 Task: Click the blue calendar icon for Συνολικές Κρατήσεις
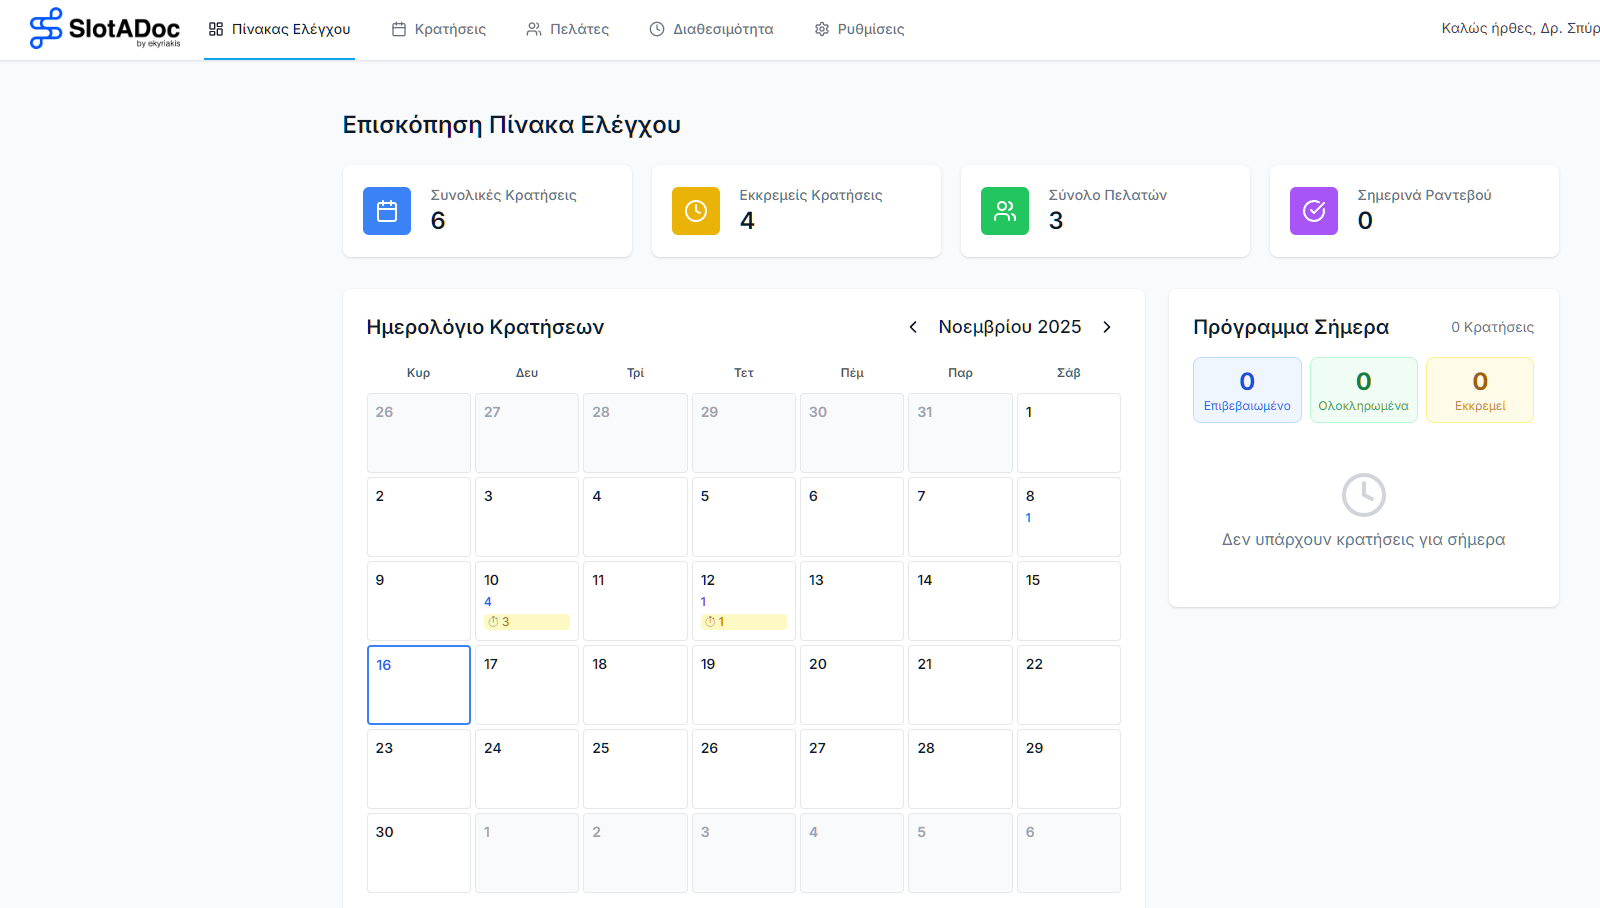[387, 211]
